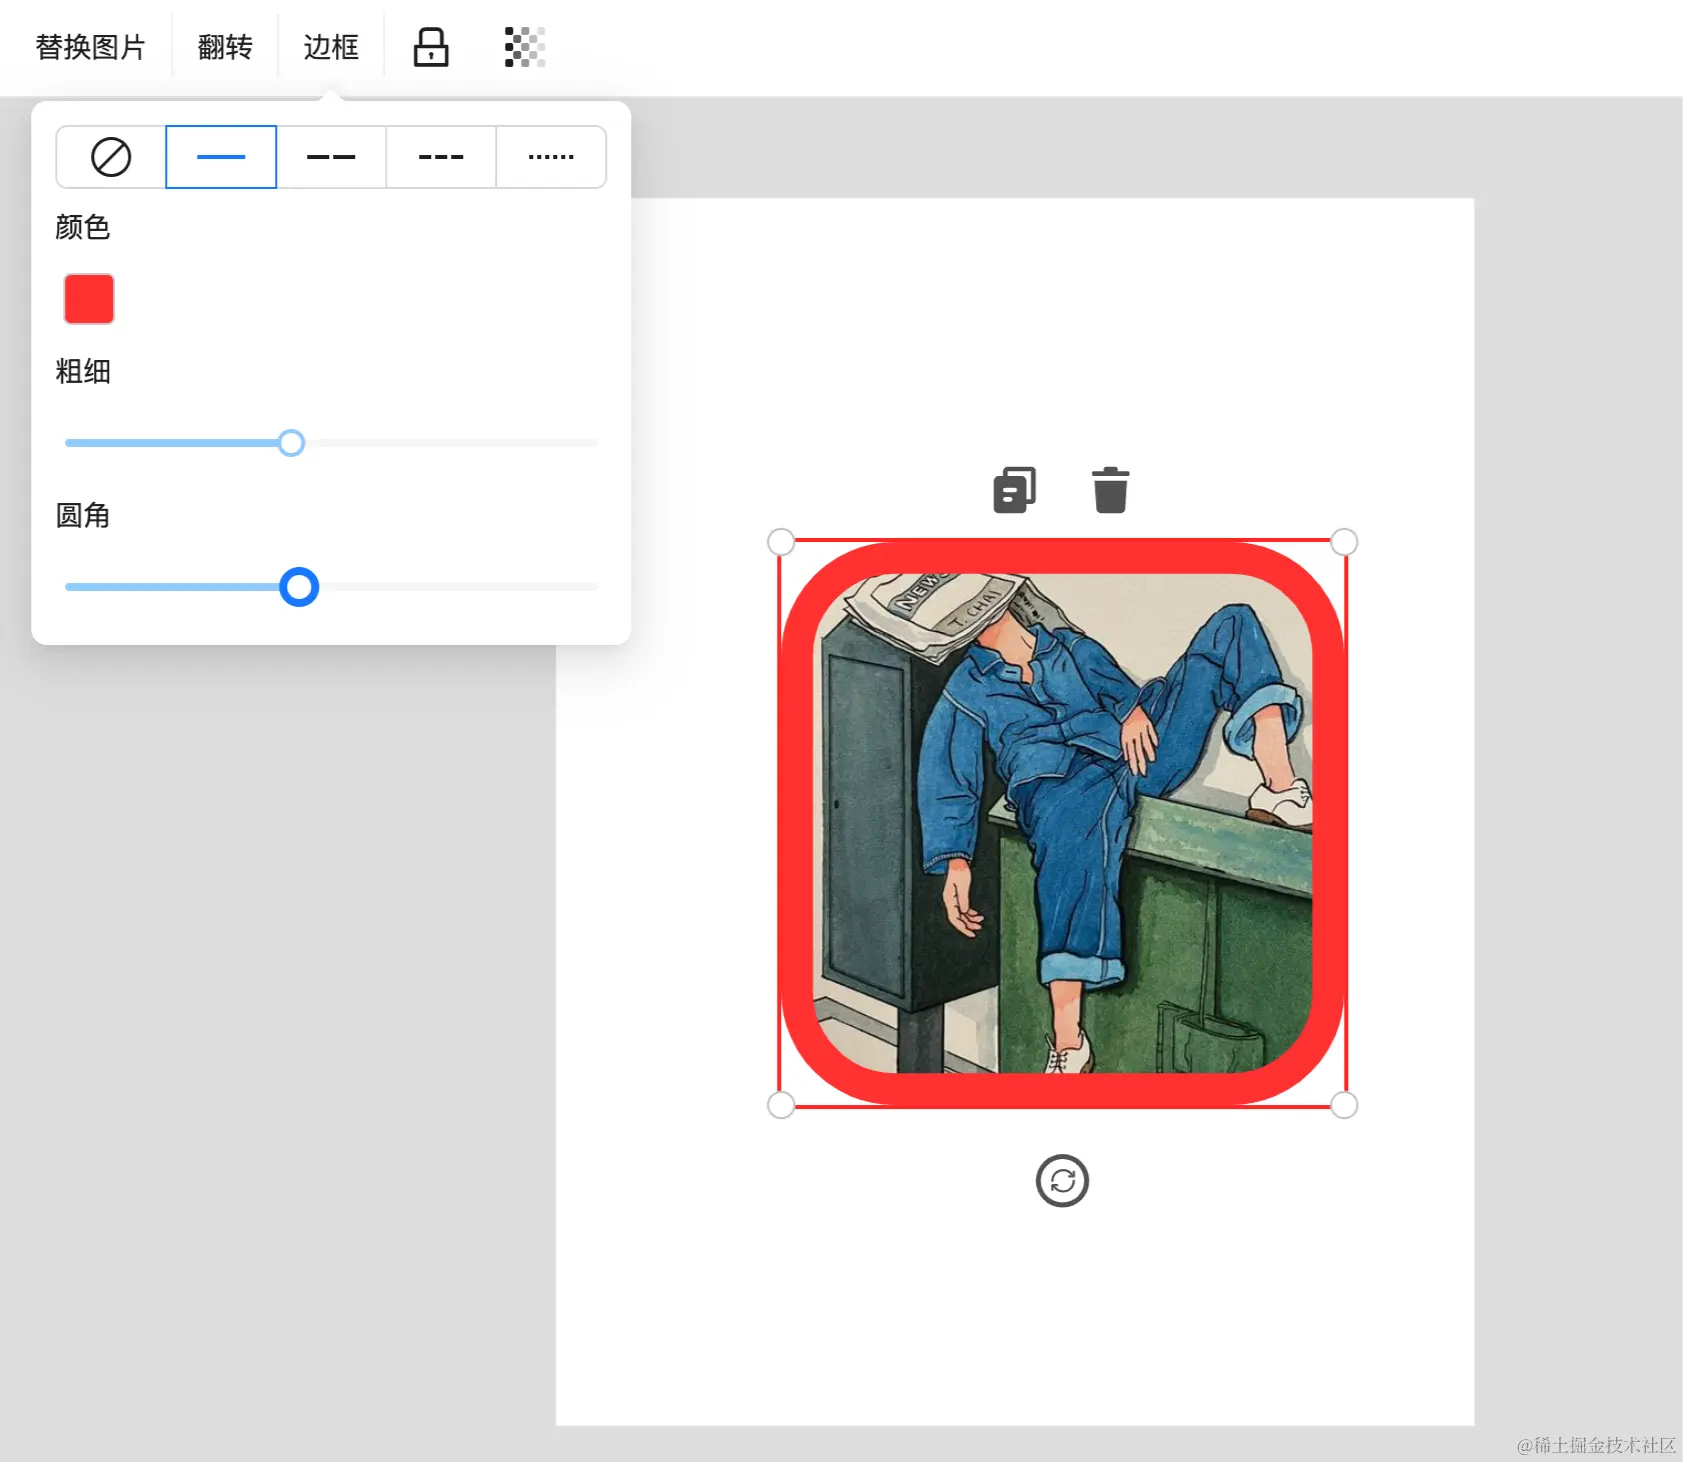Choose the solid line border style
The image size is (1683, 1462).
tap(221, 157)
